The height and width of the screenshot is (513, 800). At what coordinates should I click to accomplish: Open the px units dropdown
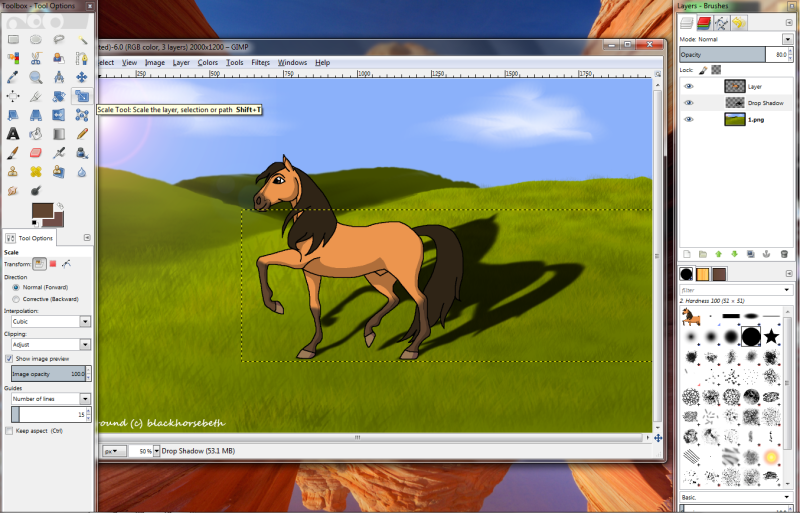point(114,451)
